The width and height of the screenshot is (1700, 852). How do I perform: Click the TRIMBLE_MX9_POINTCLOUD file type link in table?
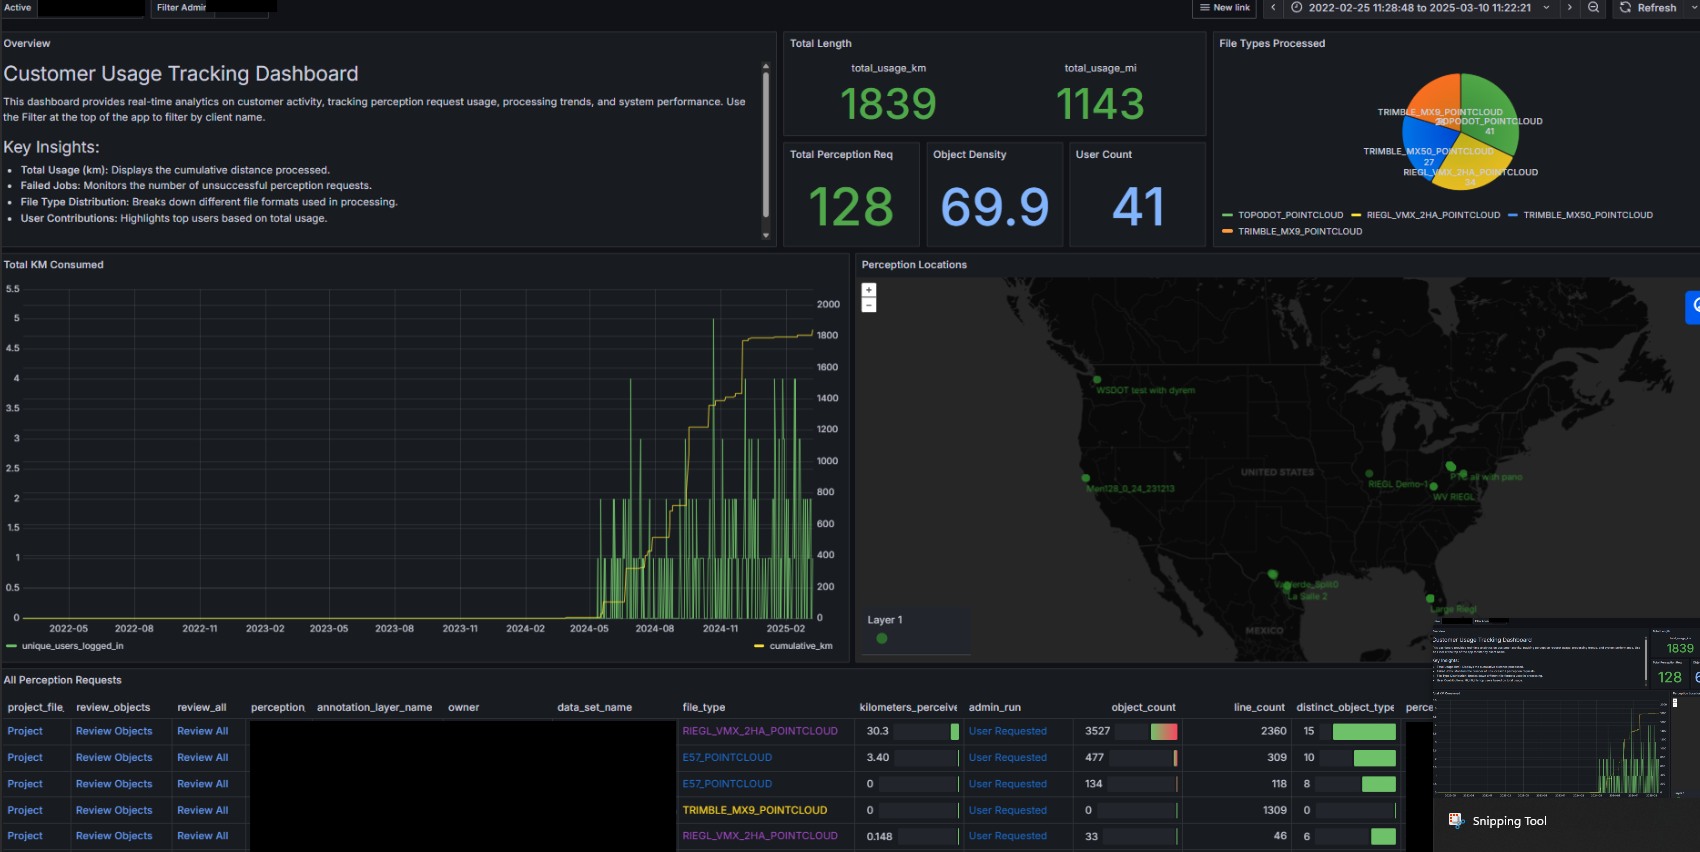[x=754, y=810]
